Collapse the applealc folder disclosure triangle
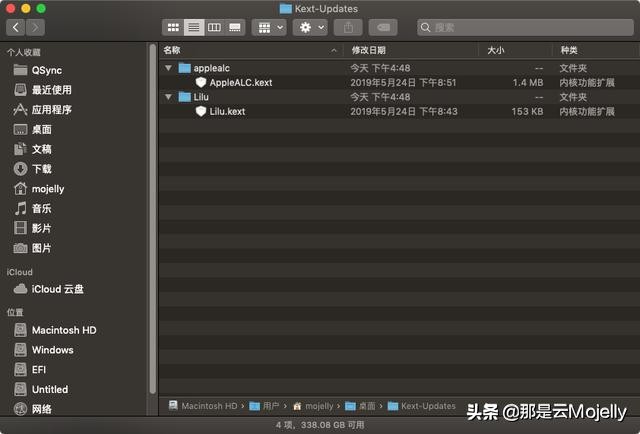 (169, 68)
